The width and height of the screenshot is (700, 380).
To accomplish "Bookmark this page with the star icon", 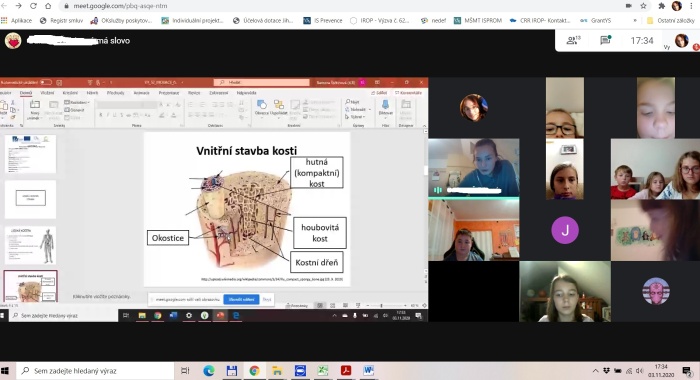I will [643, 6].
